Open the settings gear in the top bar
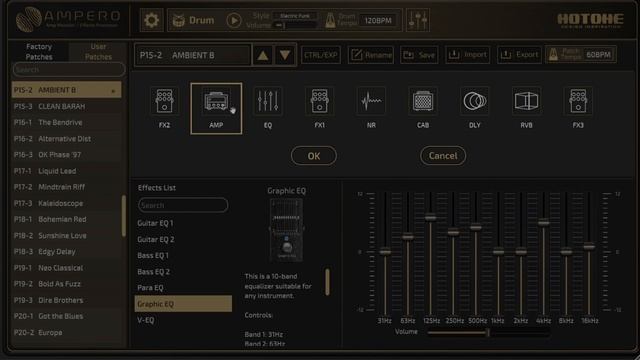 (x=151, y=20)
